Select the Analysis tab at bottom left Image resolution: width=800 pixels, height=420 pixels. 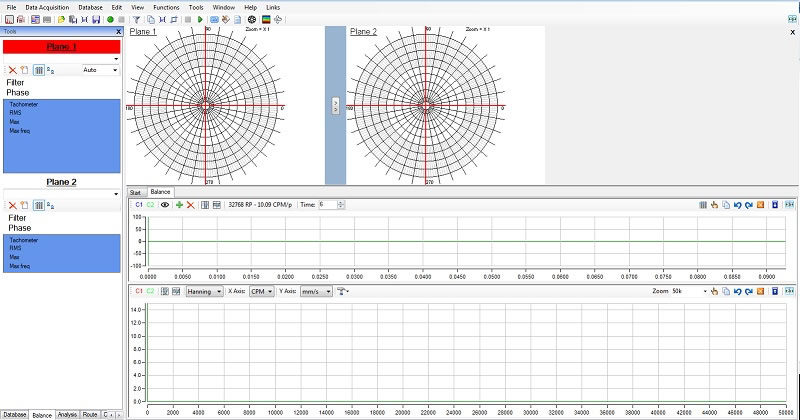point(67,414)
